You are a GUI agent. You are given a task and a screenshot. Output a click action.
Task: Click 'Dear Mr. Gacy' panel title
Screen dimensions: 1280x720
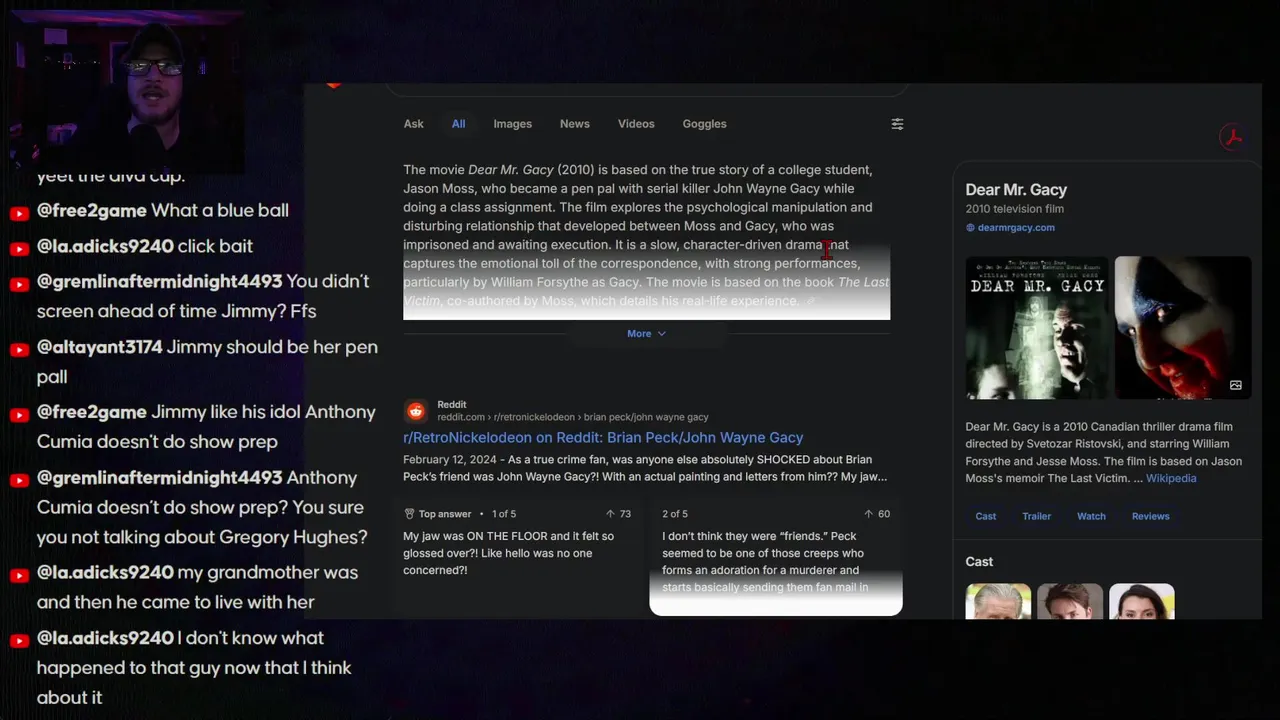(1016, 190)
